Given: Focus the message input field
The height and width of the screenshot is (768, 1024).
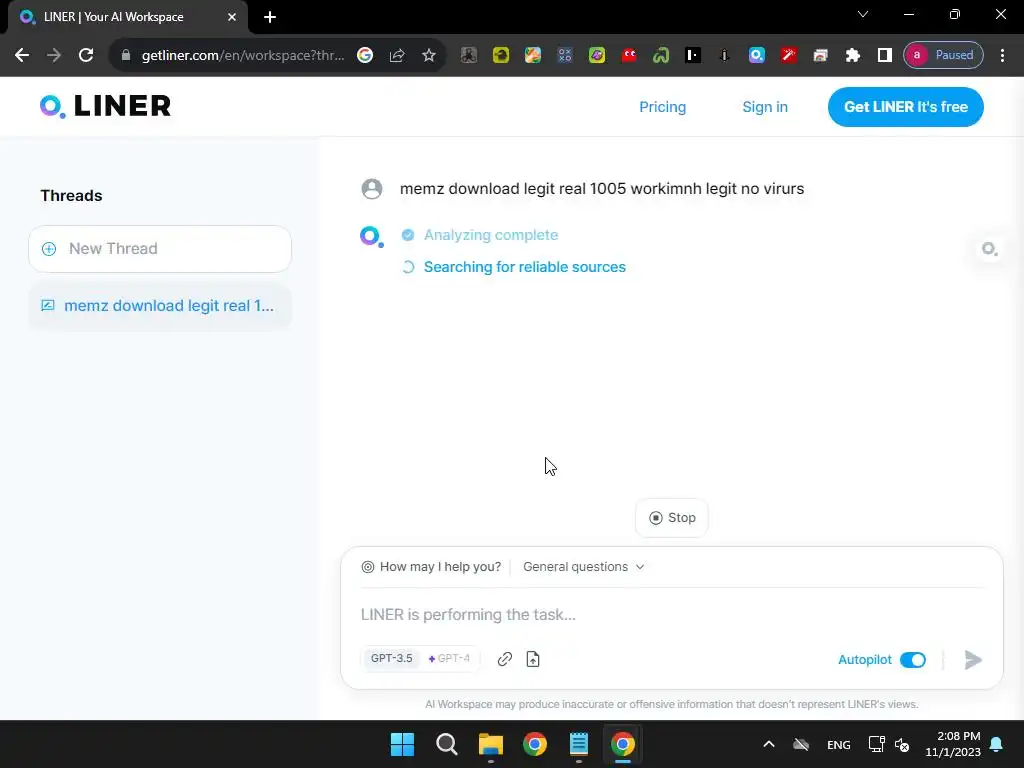Looking at the screenshot, I should click(x=671, y=615).
